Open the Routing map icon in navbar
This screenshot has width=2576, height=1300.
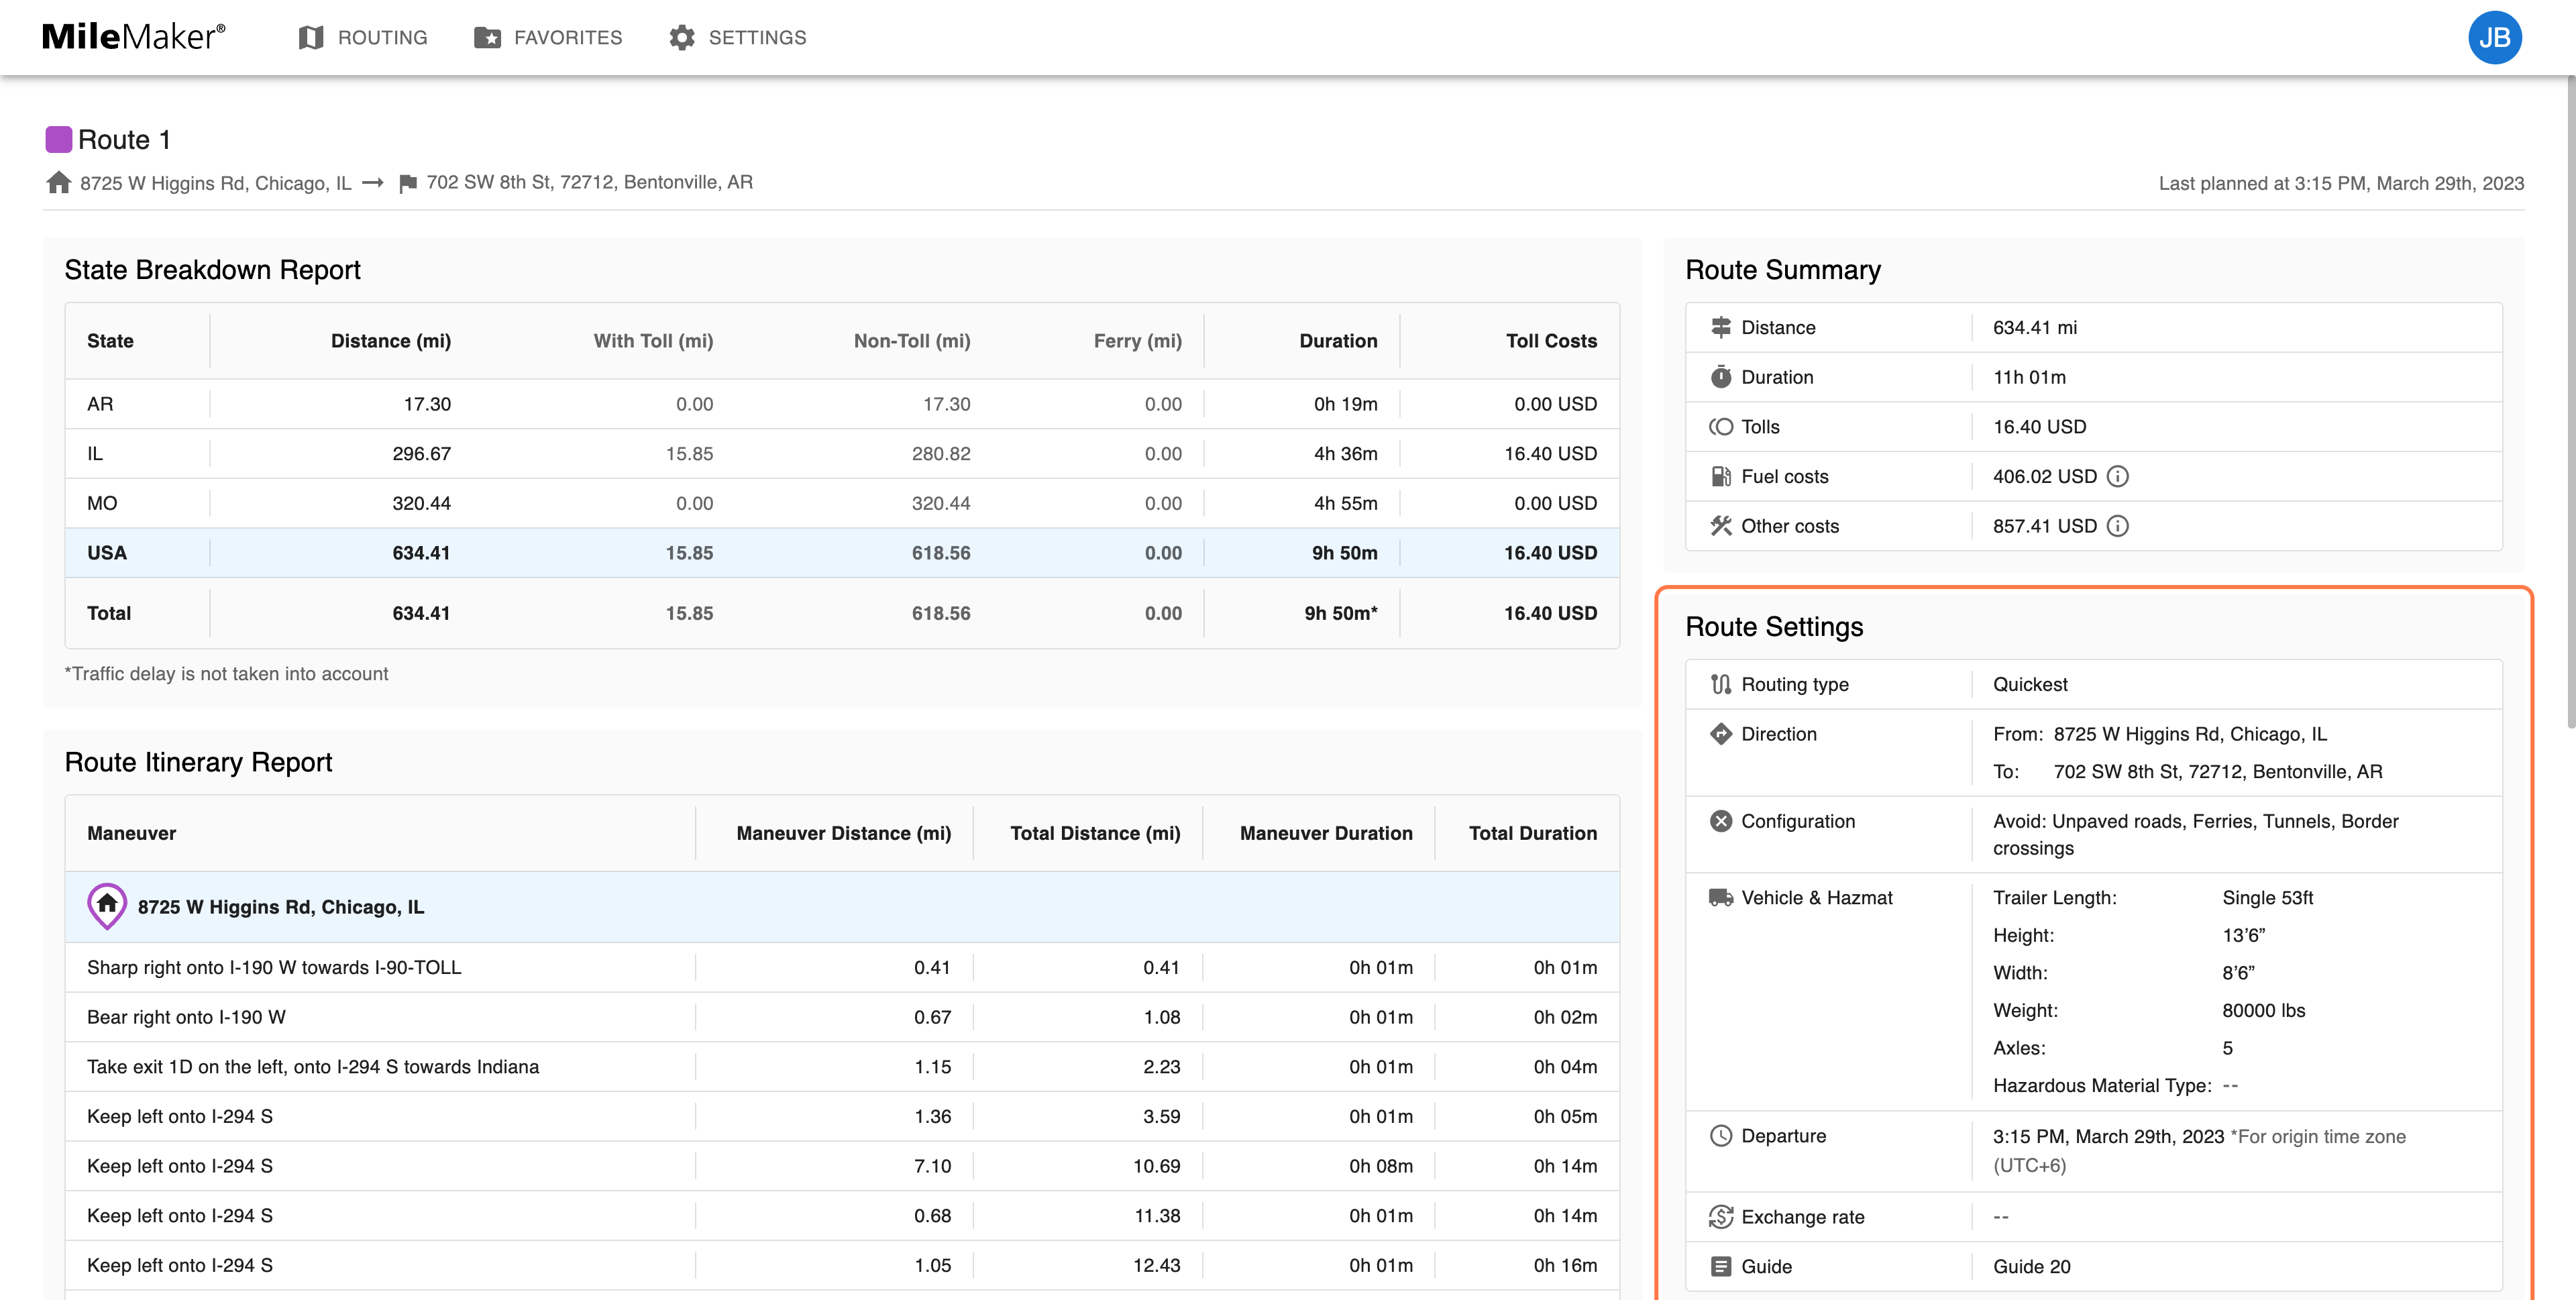311,38
